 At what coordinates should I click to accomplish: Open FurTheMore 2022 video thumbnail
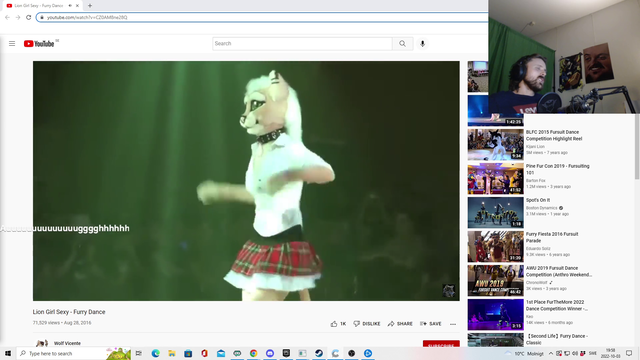coord(496,314)
